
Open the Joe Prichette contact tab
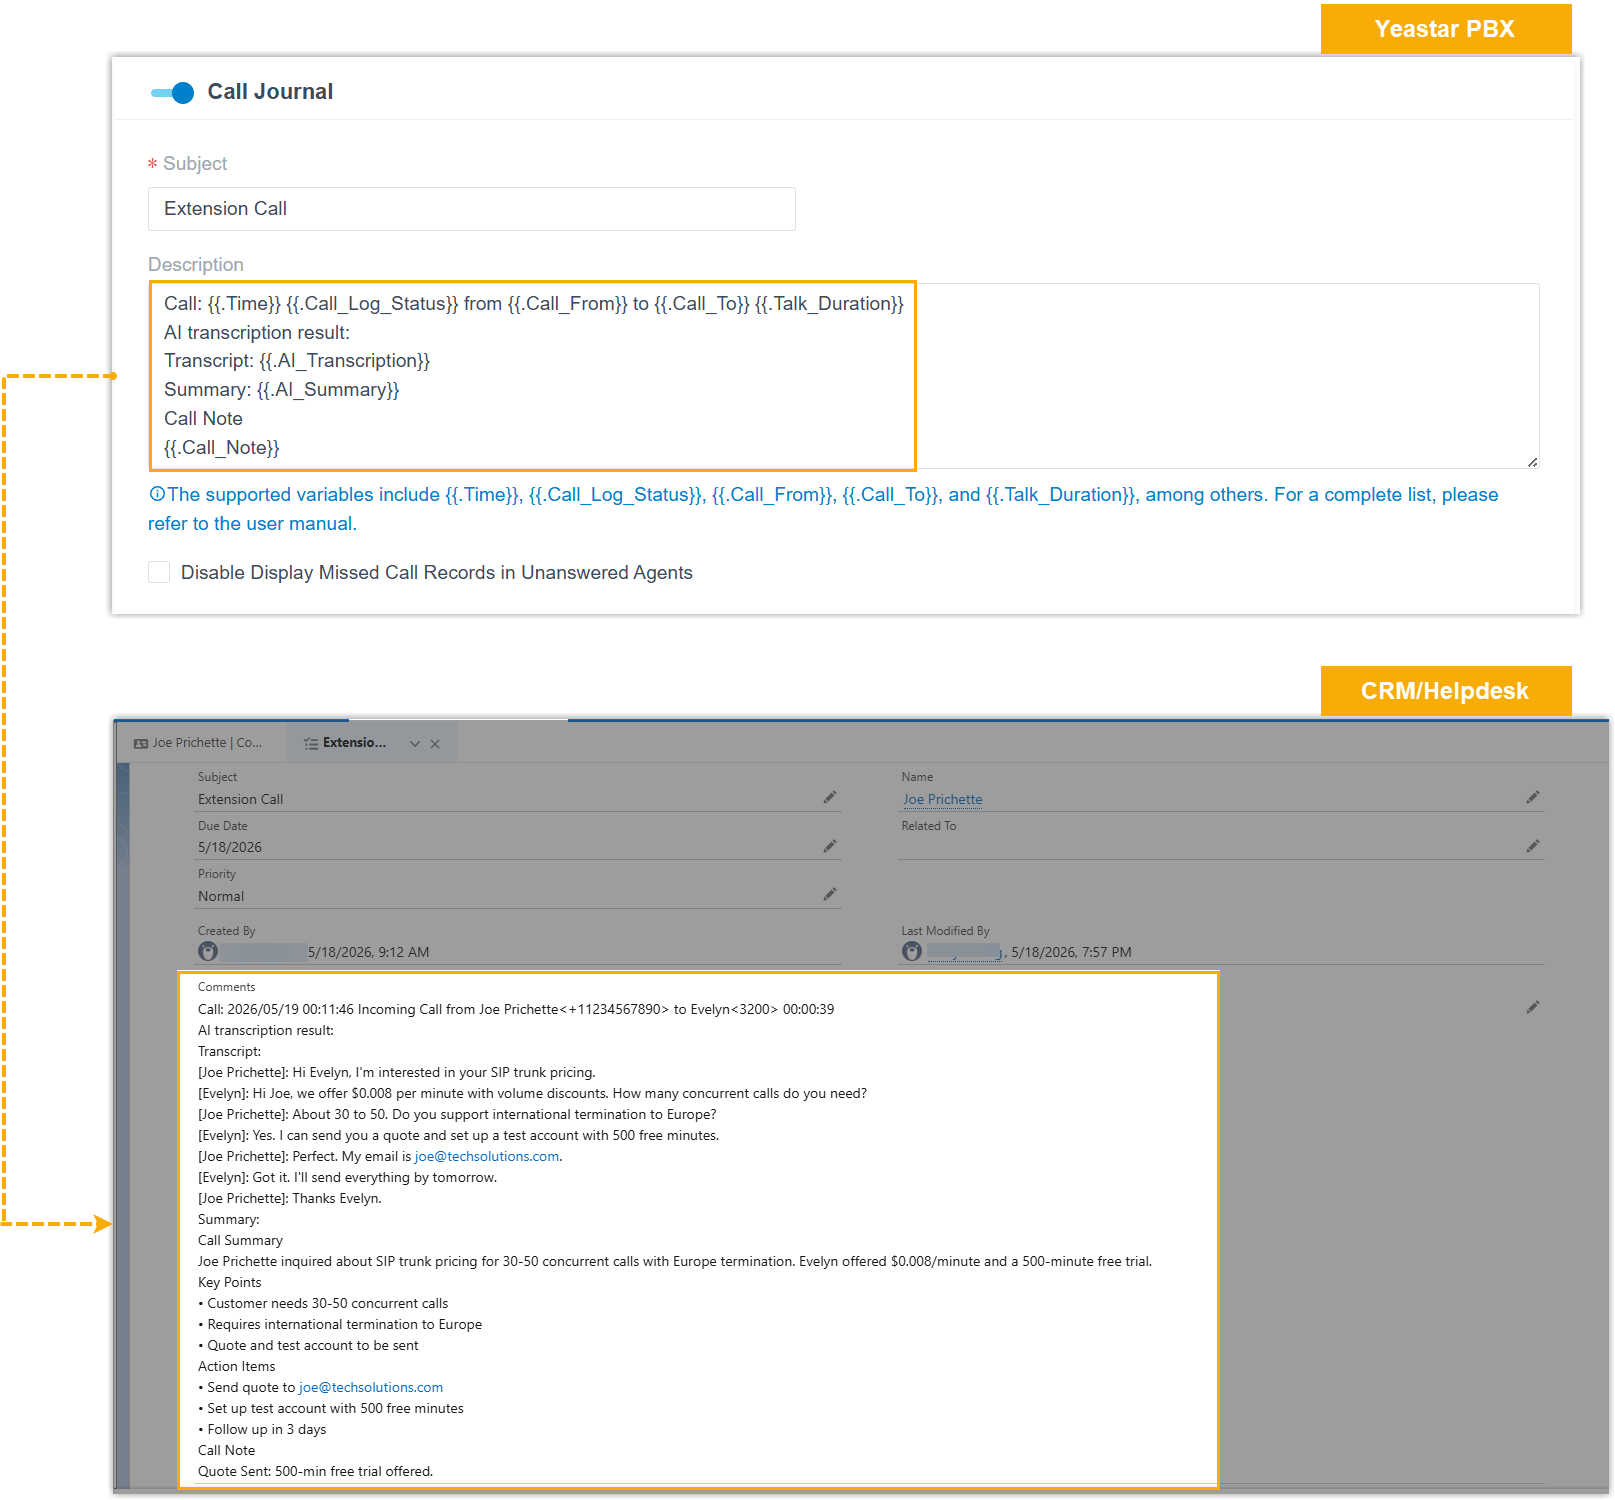pos(198,743)
